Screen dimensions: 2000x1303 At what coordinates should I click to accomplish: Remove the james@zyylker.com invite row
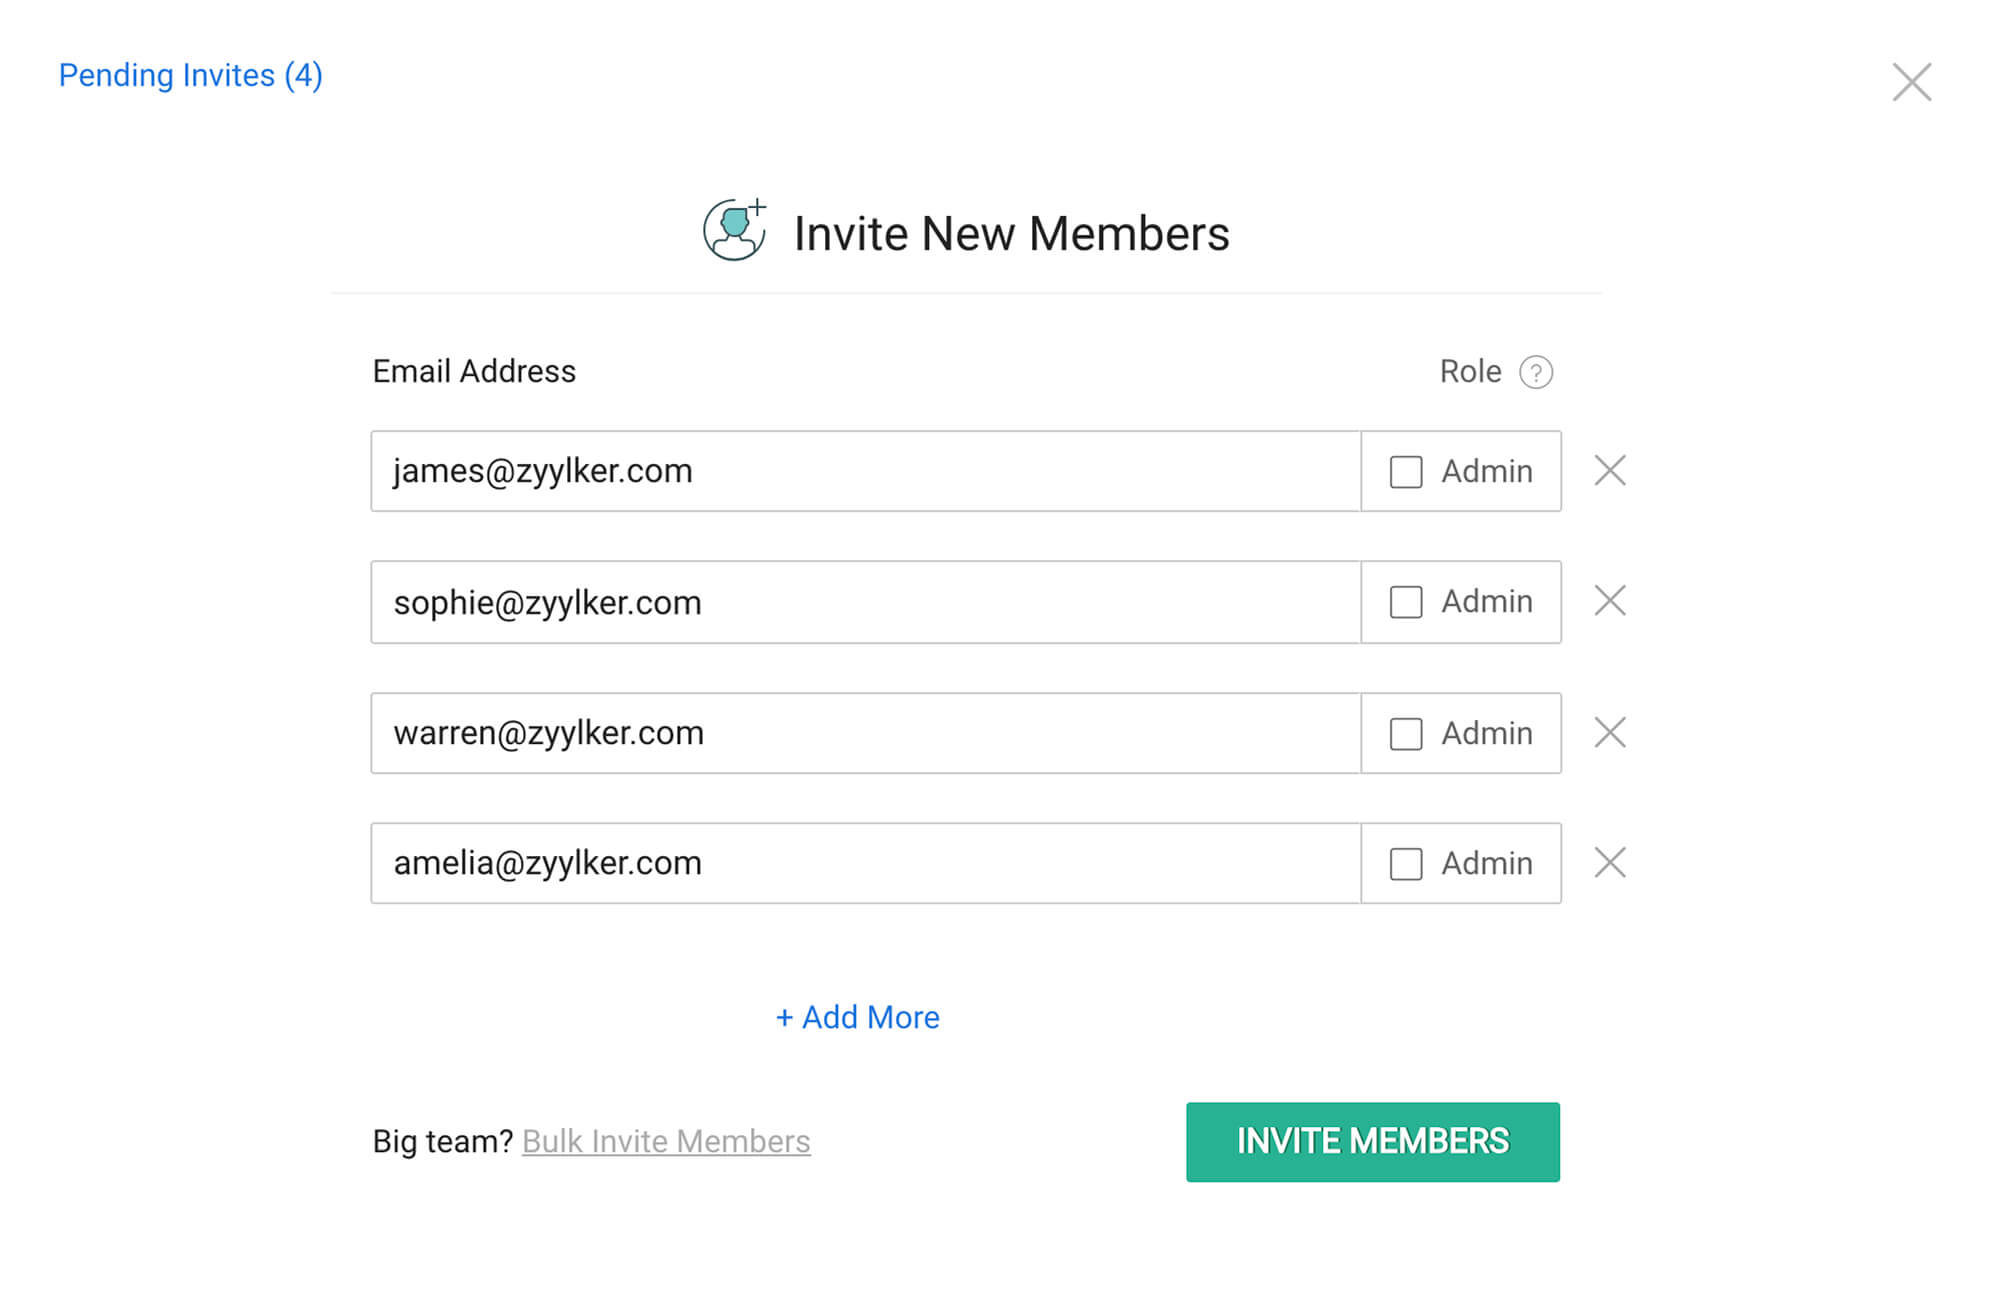1609,470
